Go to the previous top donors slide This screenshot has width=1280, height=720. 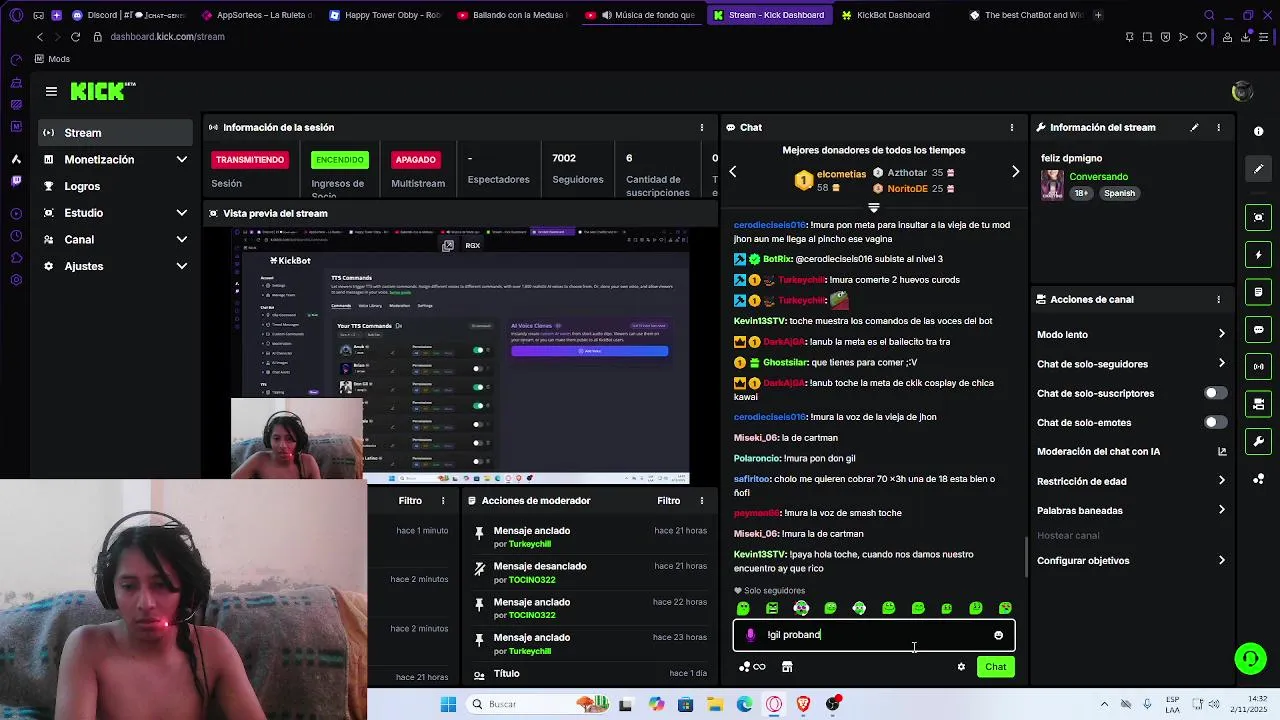point(733,171)
